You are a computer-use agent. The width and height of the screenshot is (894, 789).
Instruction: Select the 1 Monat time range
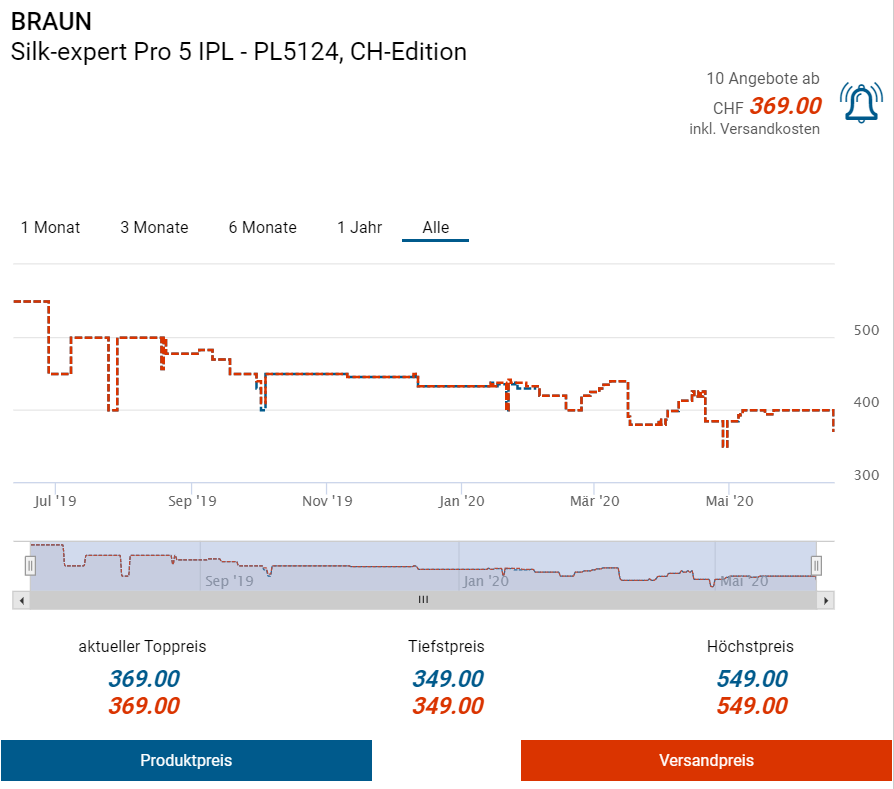50,228
